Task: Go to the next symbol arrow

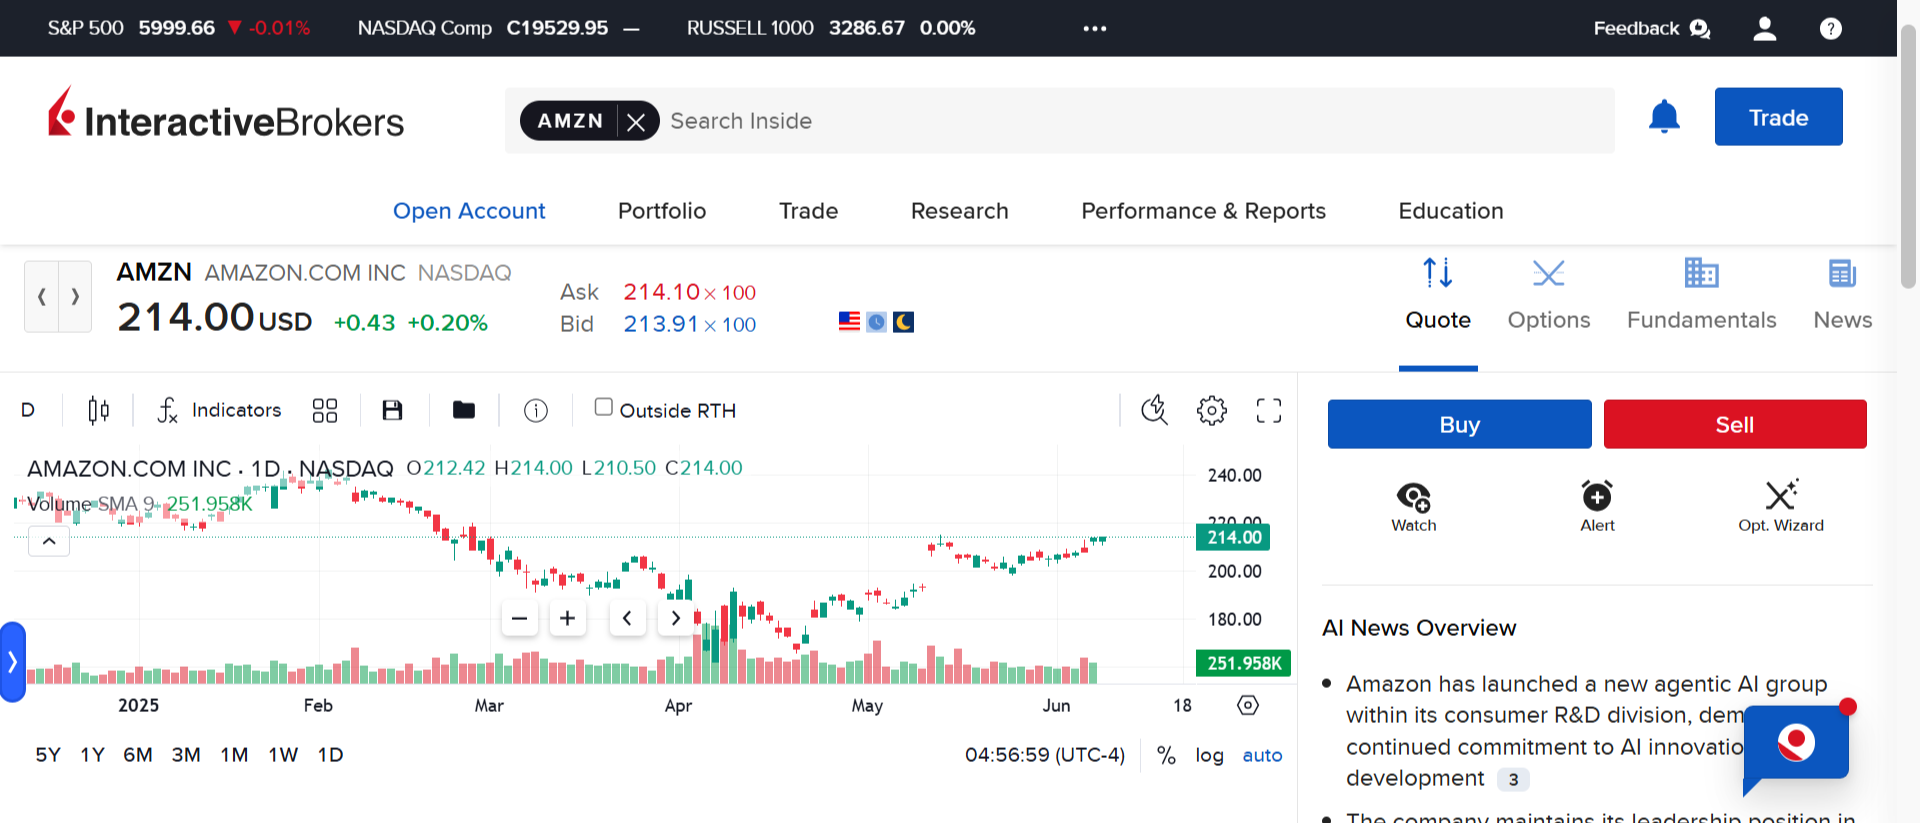Action: point(75,296)
